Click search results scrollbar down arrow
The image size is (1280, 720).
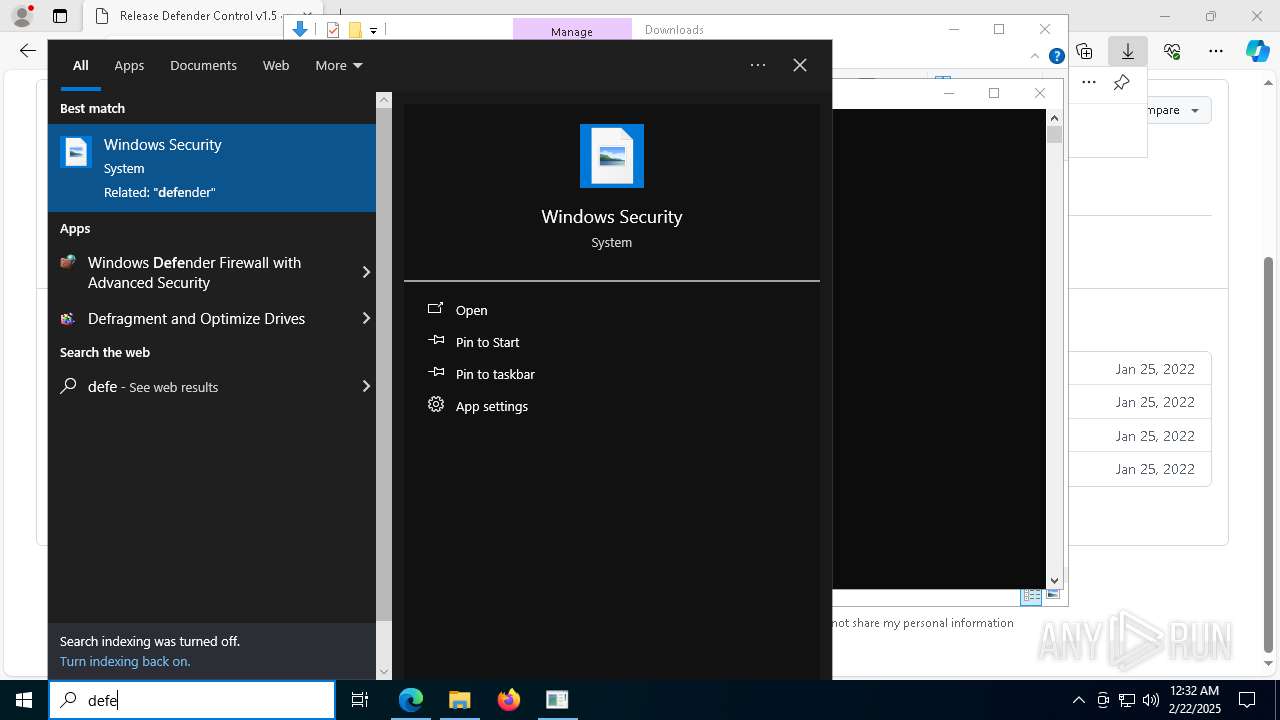(x=384, y=672)
